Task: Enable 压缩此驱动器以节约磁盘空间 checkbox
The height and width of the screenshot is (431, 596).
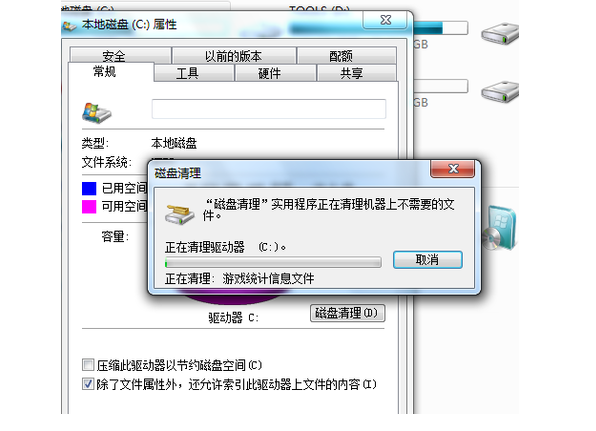Action: pos(88,365)
